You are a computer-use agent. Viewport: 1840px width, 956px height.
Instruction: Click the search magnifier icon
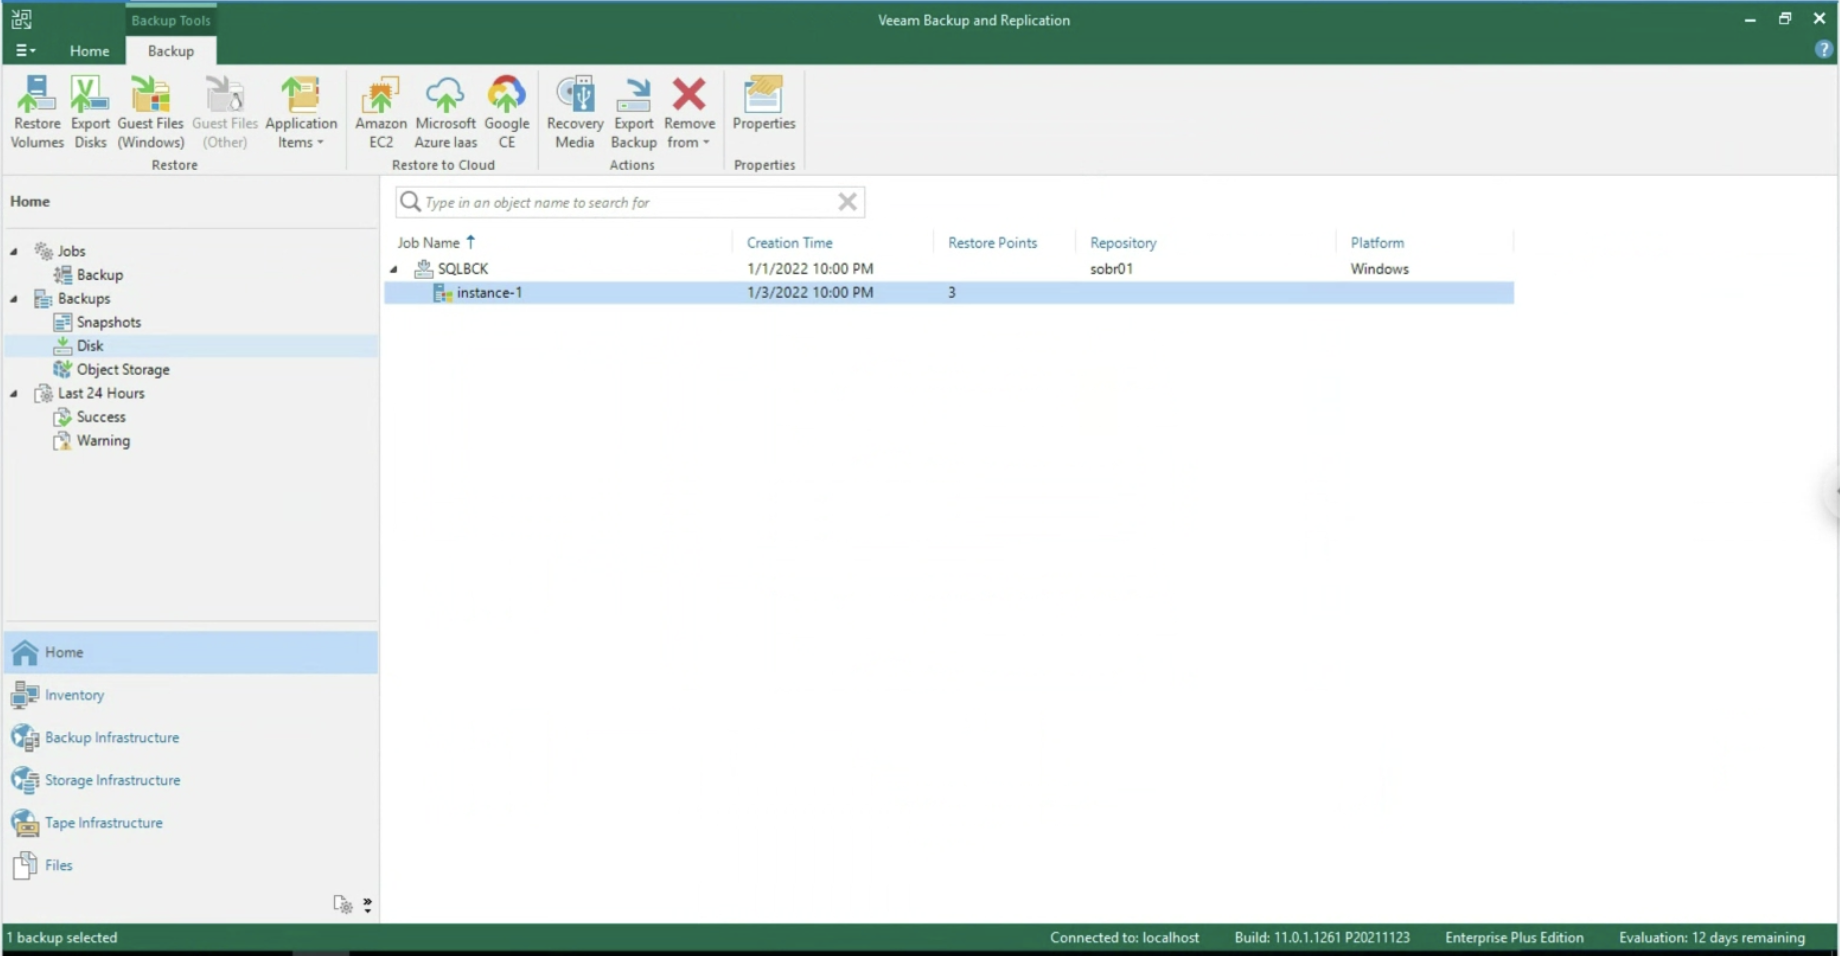click(x=410, y=202)
